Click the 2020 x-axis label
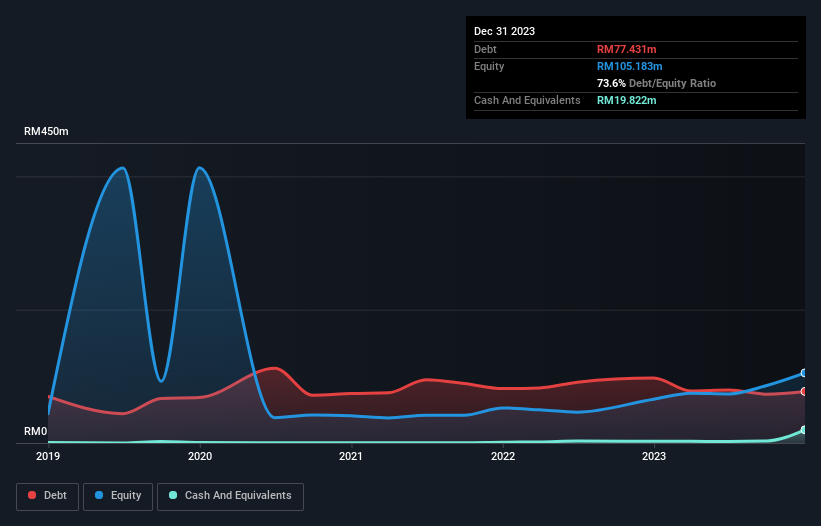 pyautogui.click(x=200, y=456)
